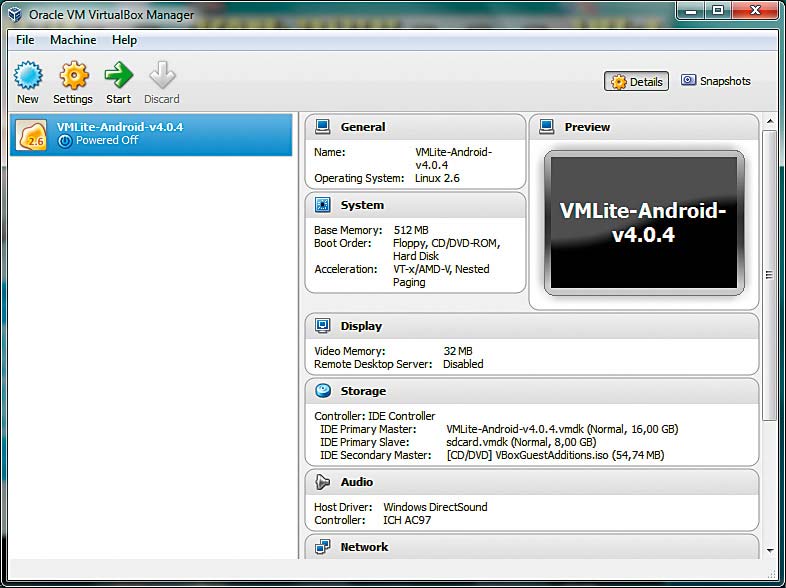Image resolution: width=786 pixels, height=588 pixels.
Task: Click the New virtual machine icon
Action: click(x=28, y=75)
